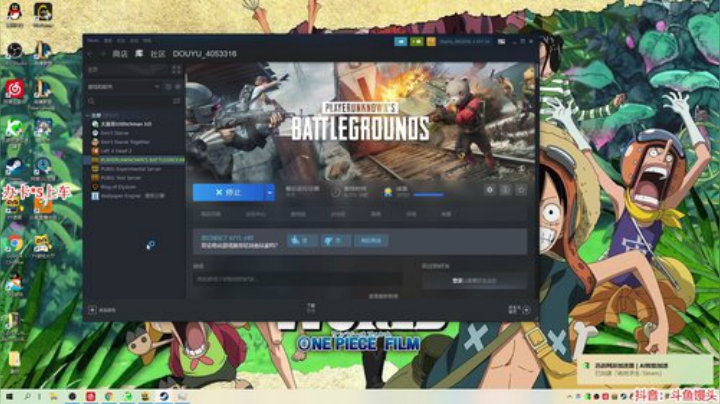
Task: Click the plus icon to add a game
Action: point(92,310)
